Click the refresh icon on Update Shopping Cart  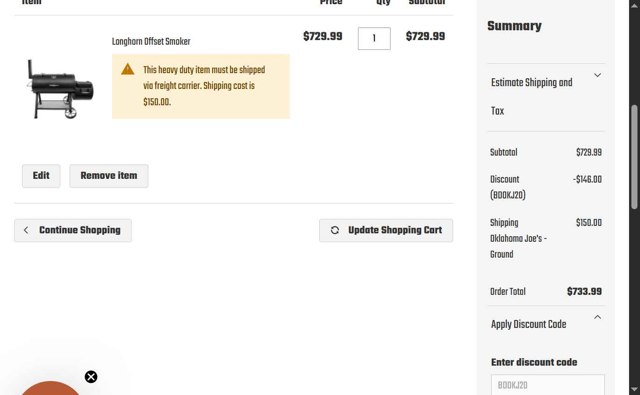(335, 230)
